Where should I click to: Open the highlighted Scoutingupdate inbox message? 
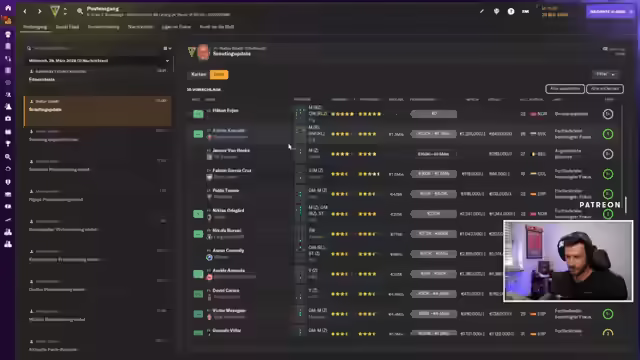coord(98,111)
